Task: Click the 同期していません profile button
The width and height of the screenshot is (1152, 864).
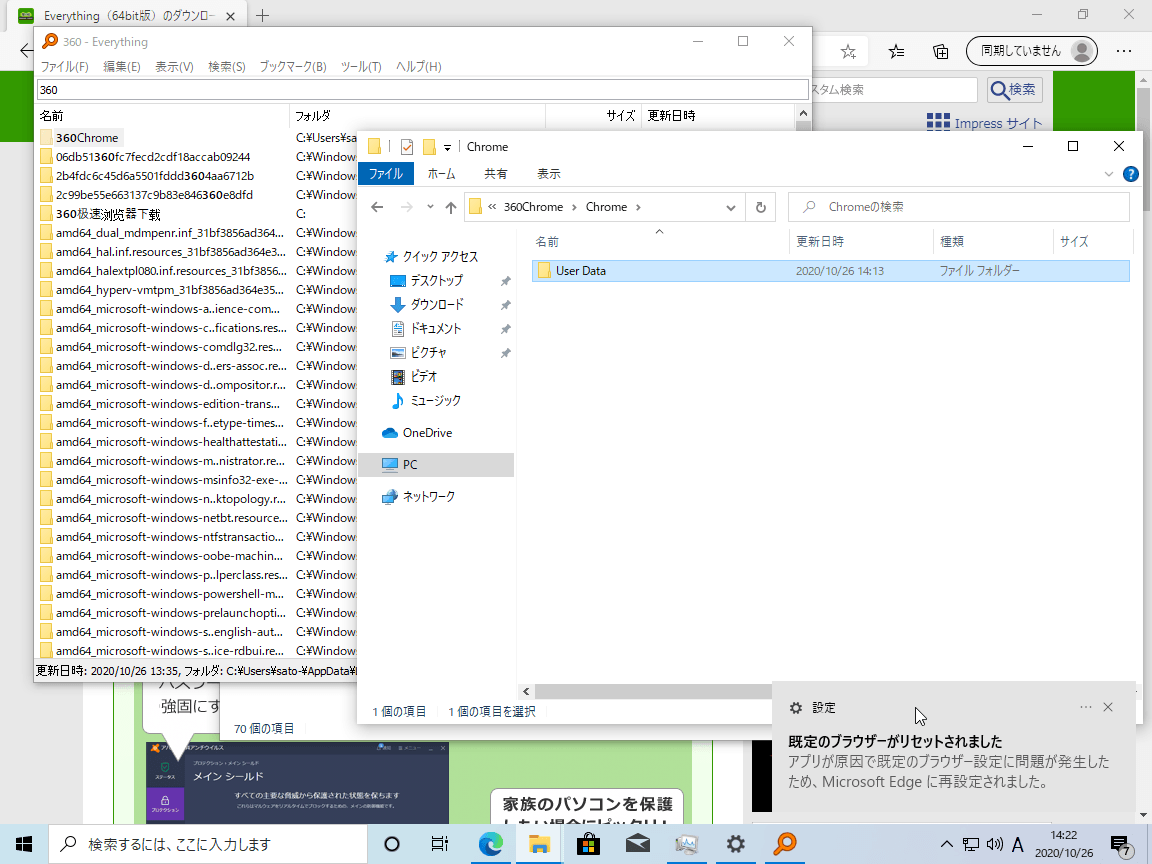Action: (1031, 51)
